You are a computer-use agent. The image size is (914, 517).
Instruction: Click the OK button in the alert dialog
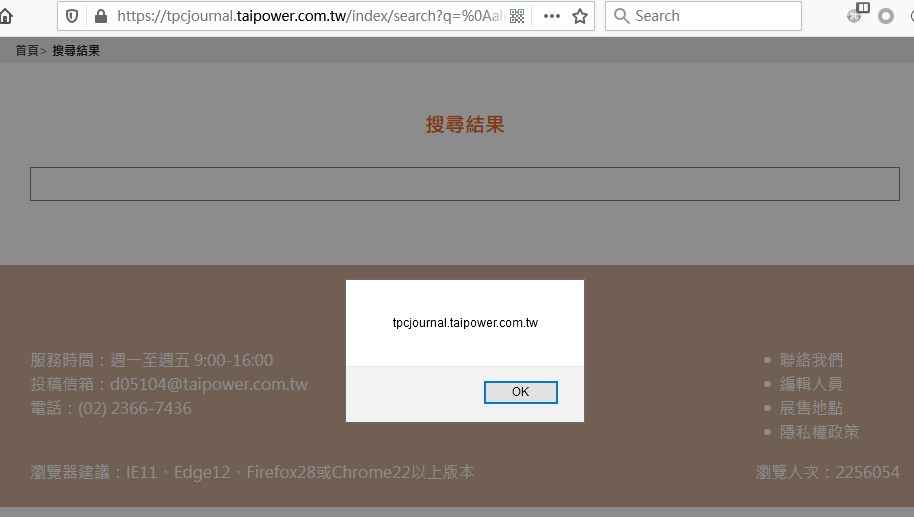521,392
